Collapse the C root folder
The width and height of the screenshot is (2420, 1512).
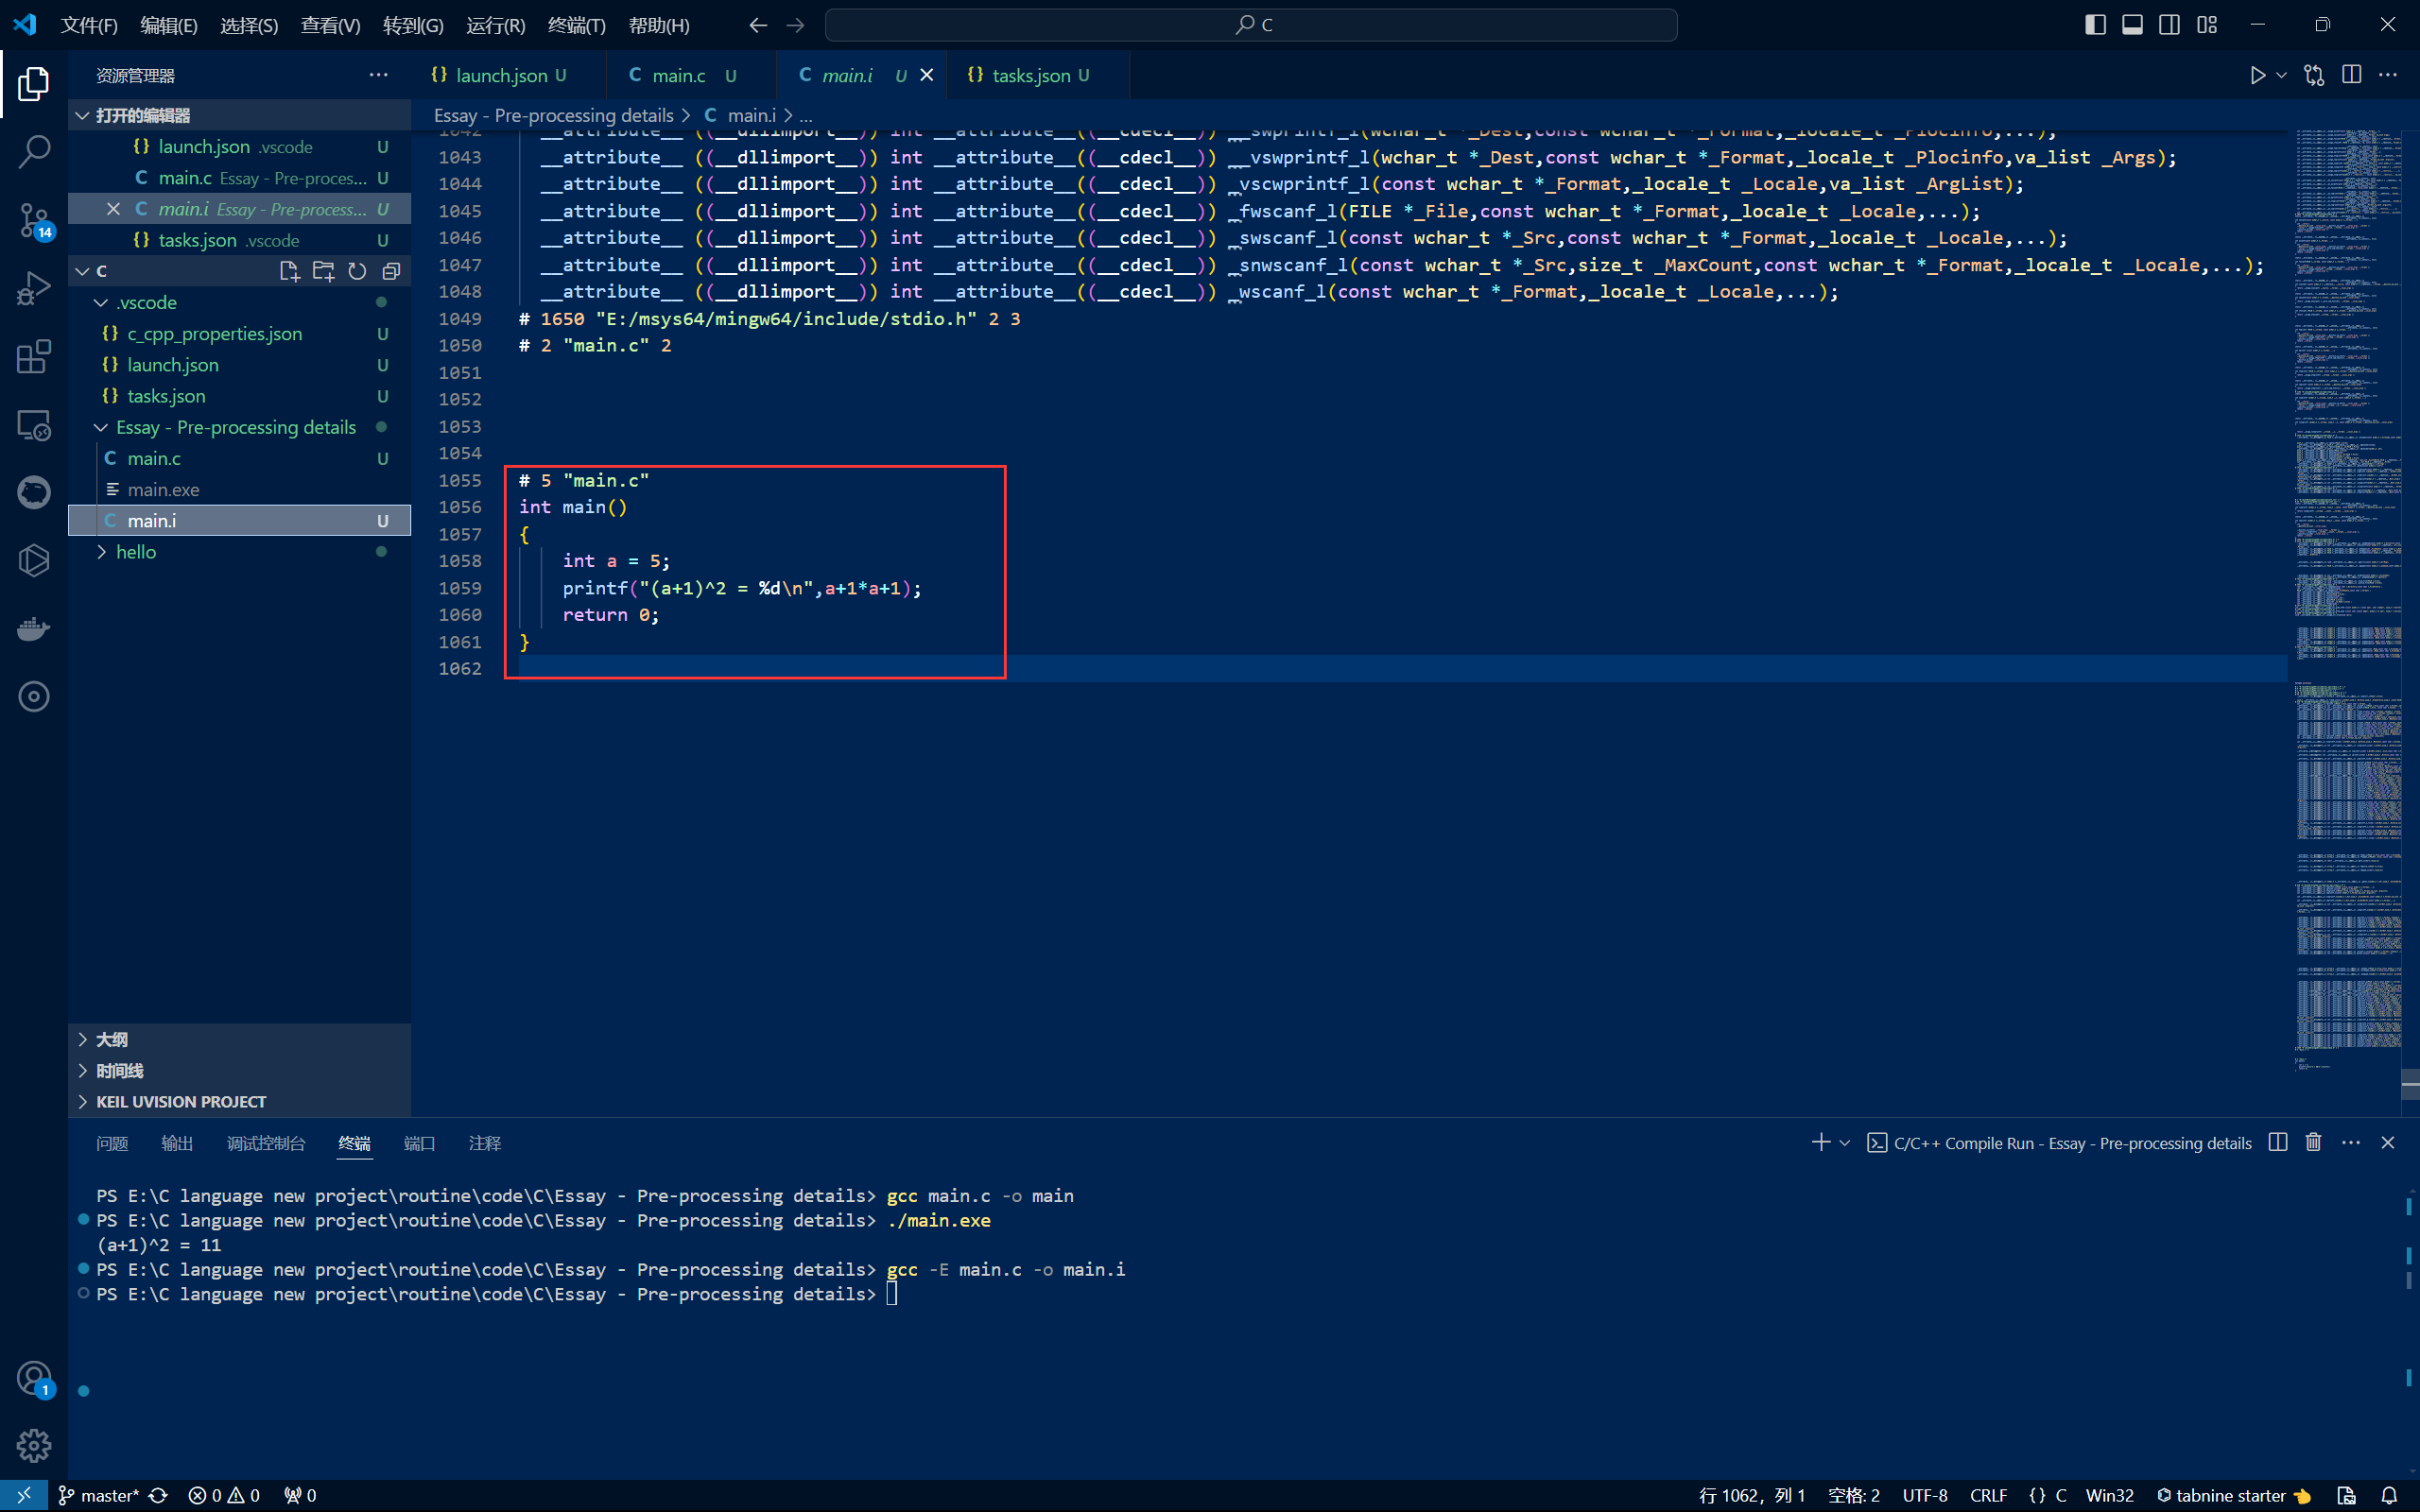(x=83, y=271)
